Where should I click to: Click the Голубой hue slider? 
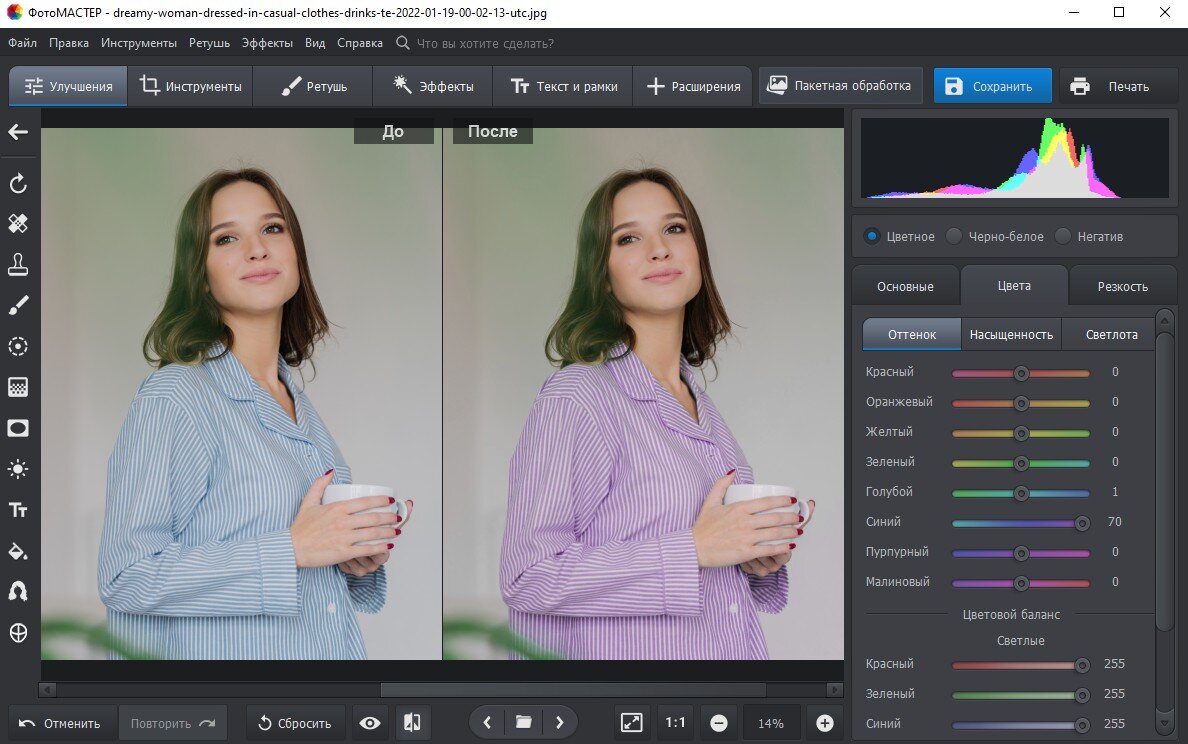[x=1021, y=493]
